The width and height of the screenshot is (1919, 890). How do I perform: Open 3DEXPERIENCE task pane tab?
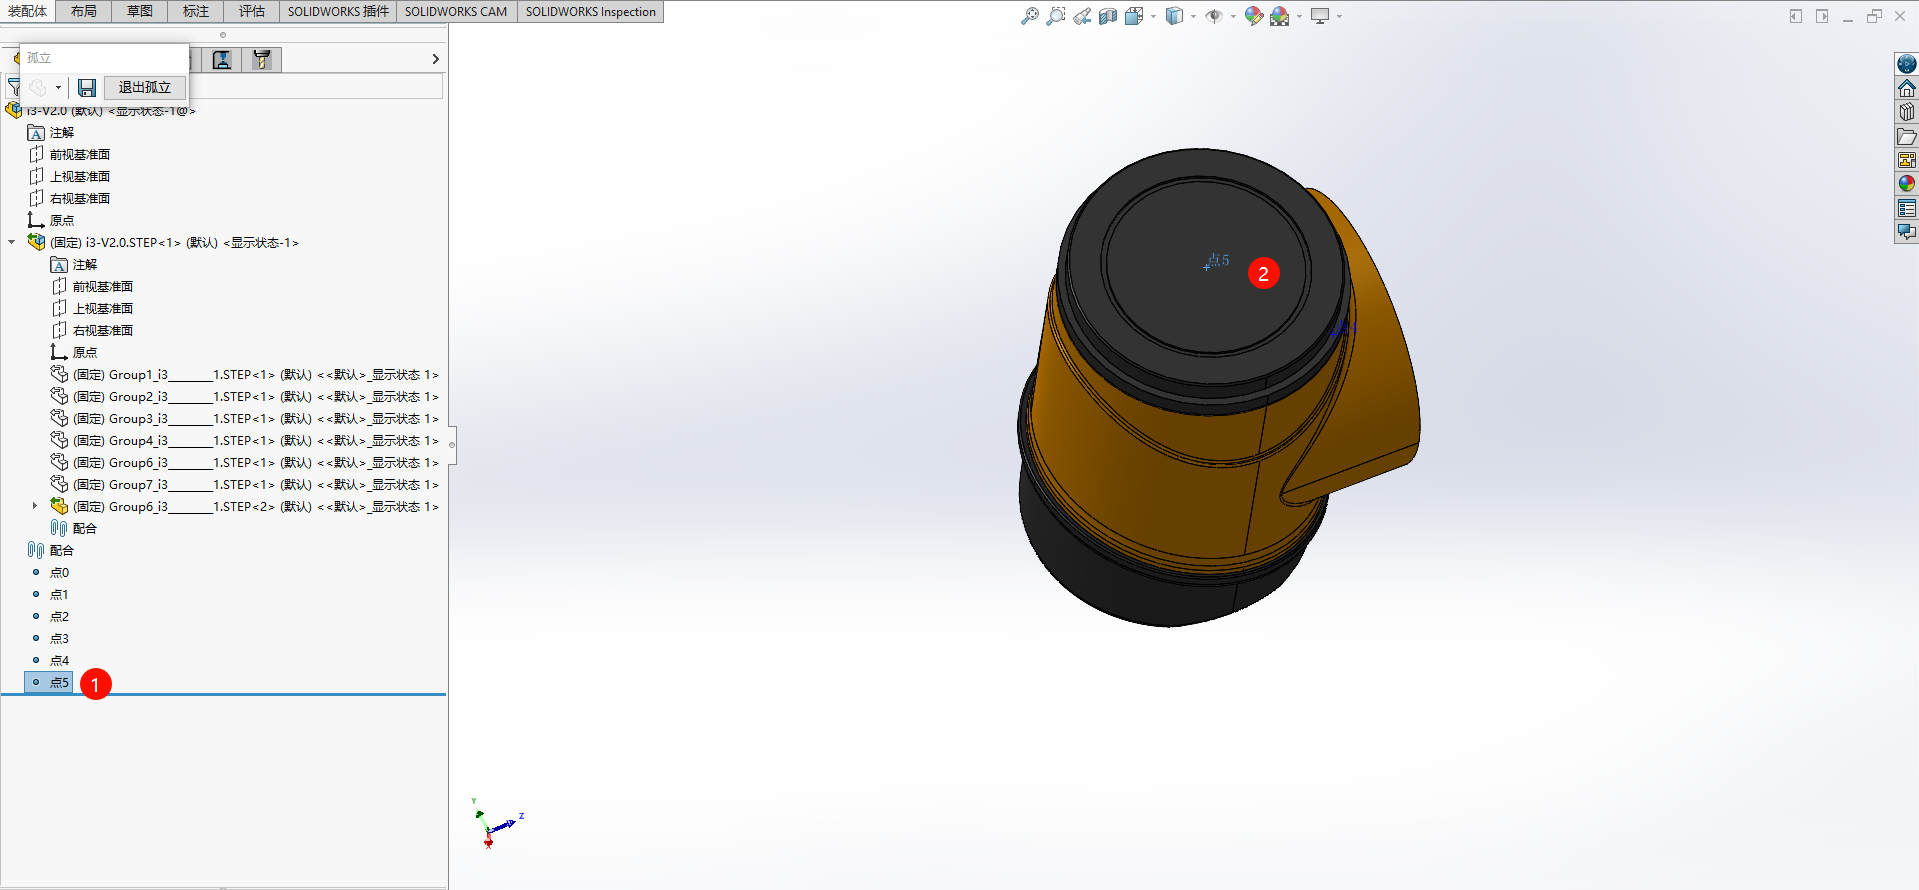pyautogui.click(x=1907, y=64)
